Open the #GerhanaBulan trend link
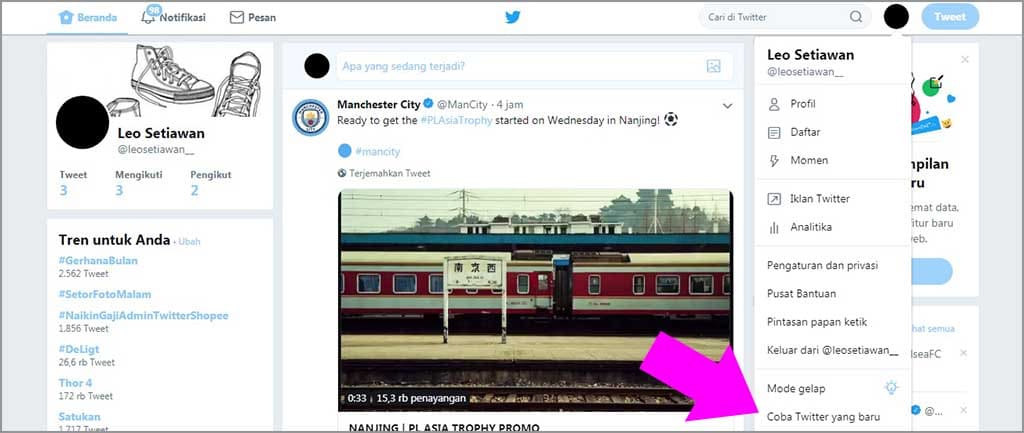 tap(98, 261)
